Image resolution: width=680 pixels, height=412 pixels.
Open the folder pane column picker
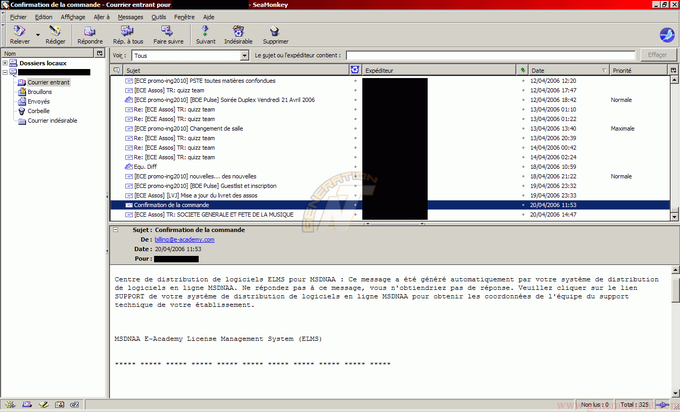tap(100, 53)
